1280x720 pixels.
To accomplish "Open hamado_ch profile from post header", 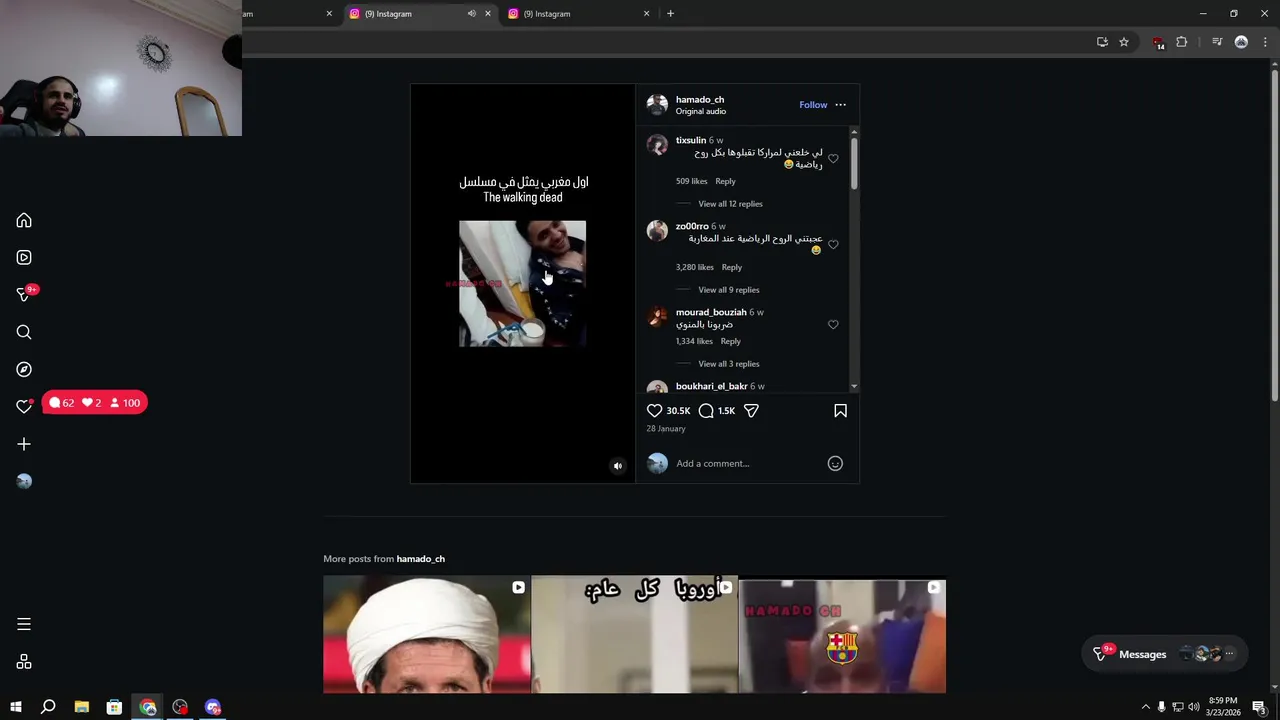I will tap(700, 99).
